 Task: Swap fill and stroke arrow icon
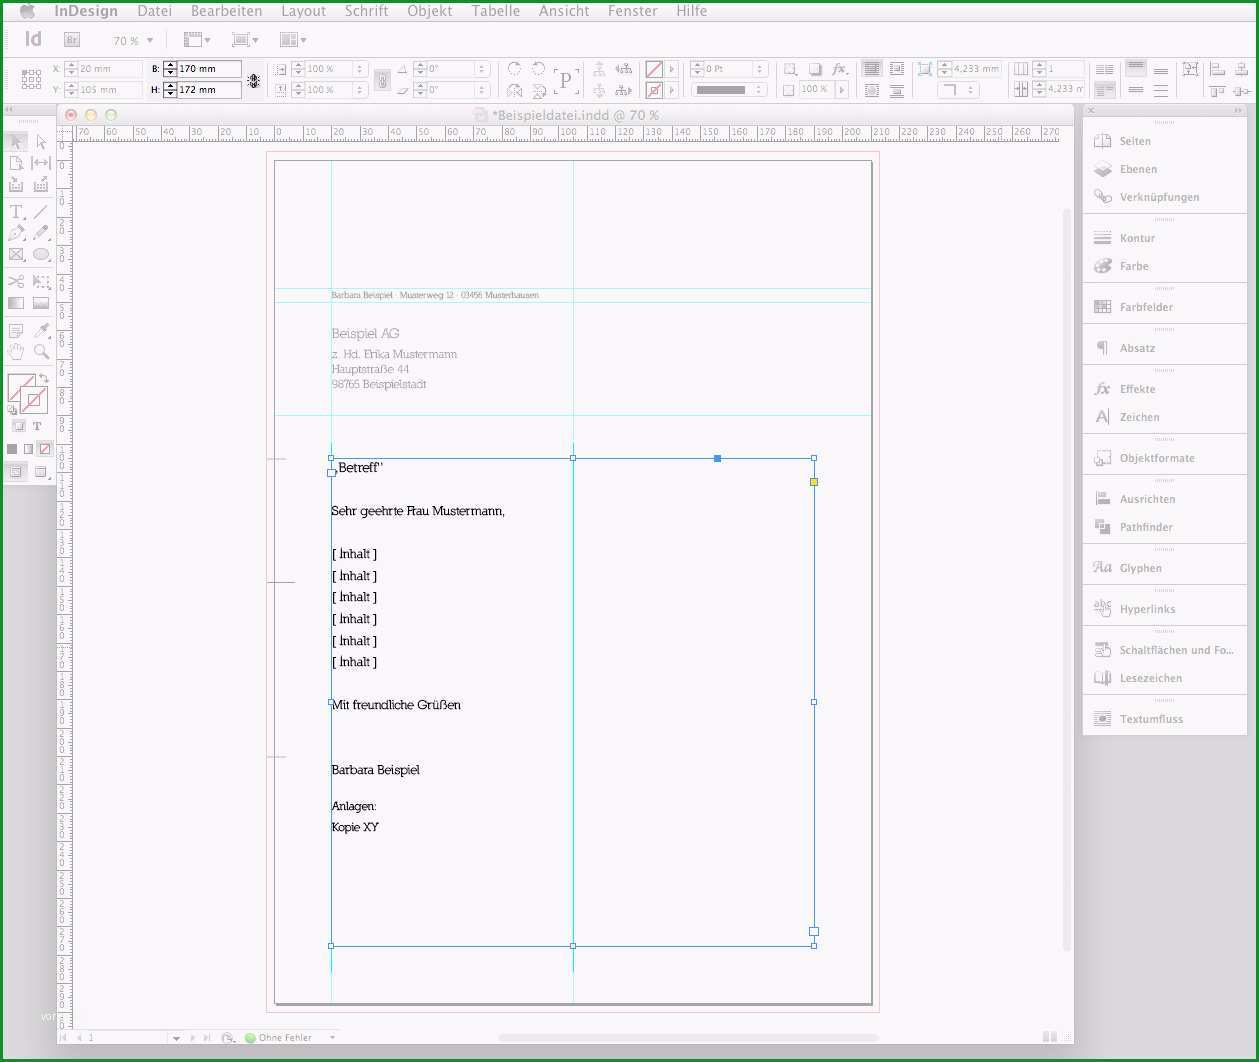44,379
